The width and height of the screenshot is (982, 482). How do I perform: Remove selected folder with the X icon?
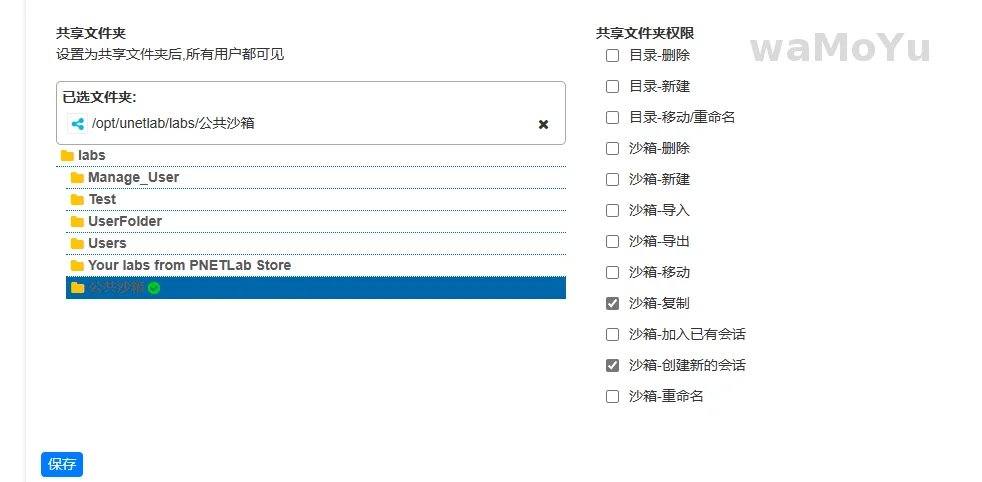pyautogui.click(x=543, y=125)
